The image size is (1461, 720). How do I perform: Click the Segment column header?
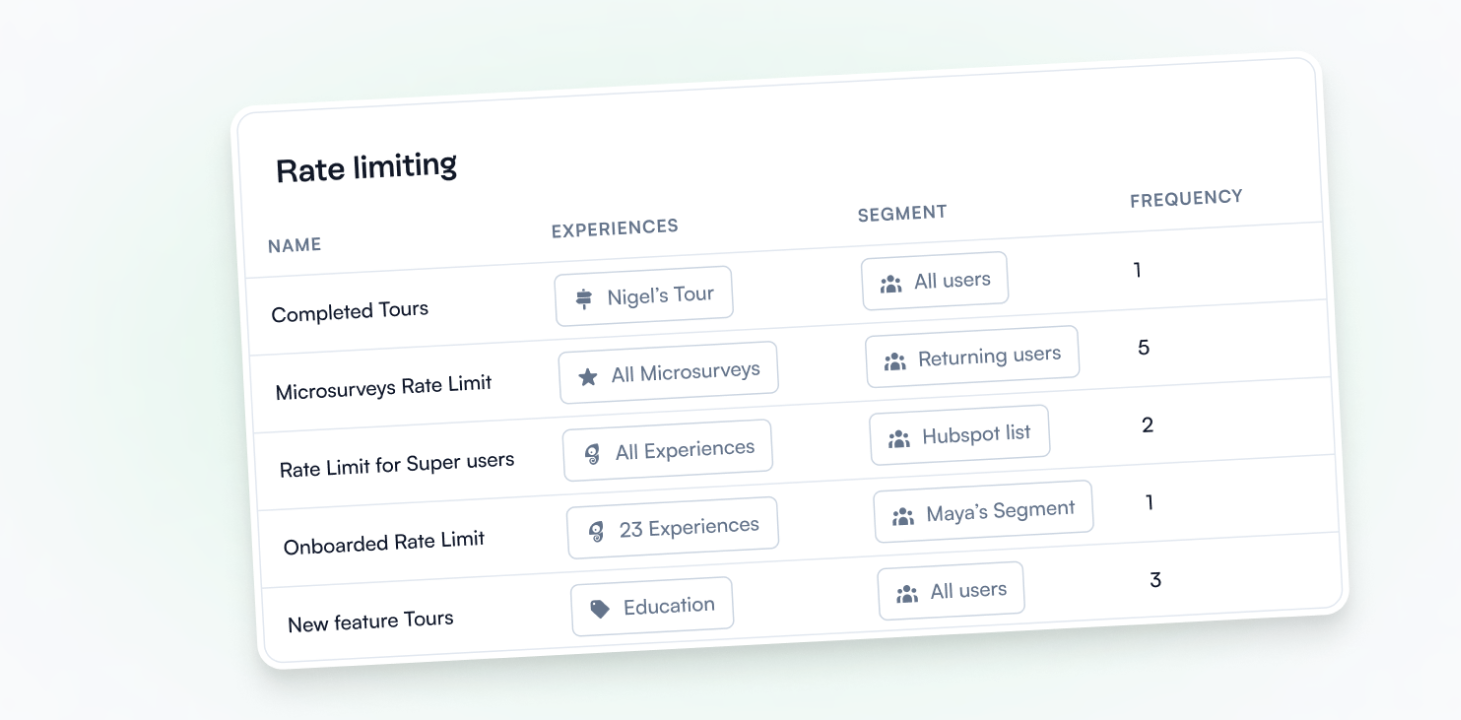[x=902, y=213]
